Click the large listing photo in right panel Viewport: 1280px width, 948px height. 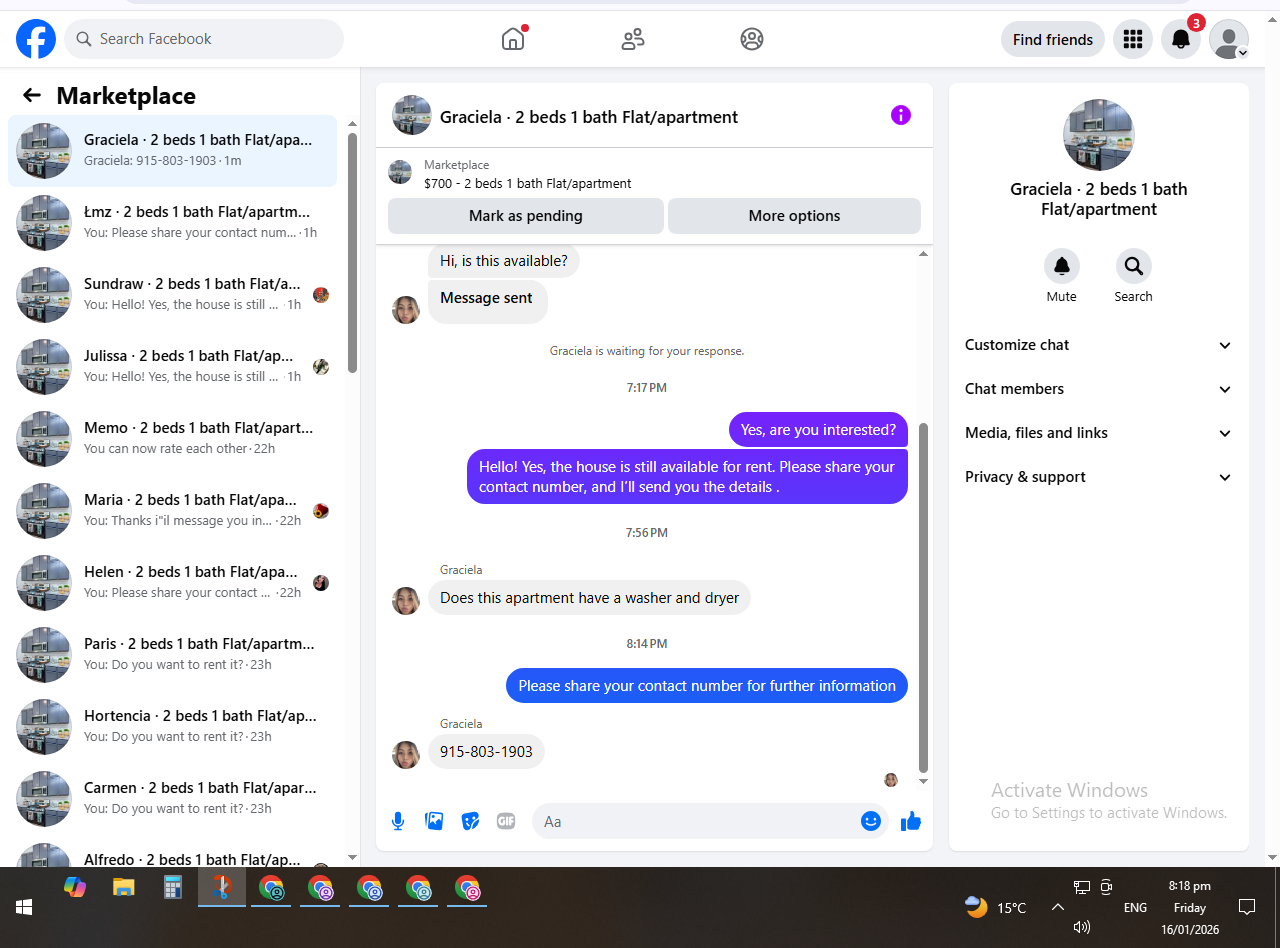[x=1099, y=135]
